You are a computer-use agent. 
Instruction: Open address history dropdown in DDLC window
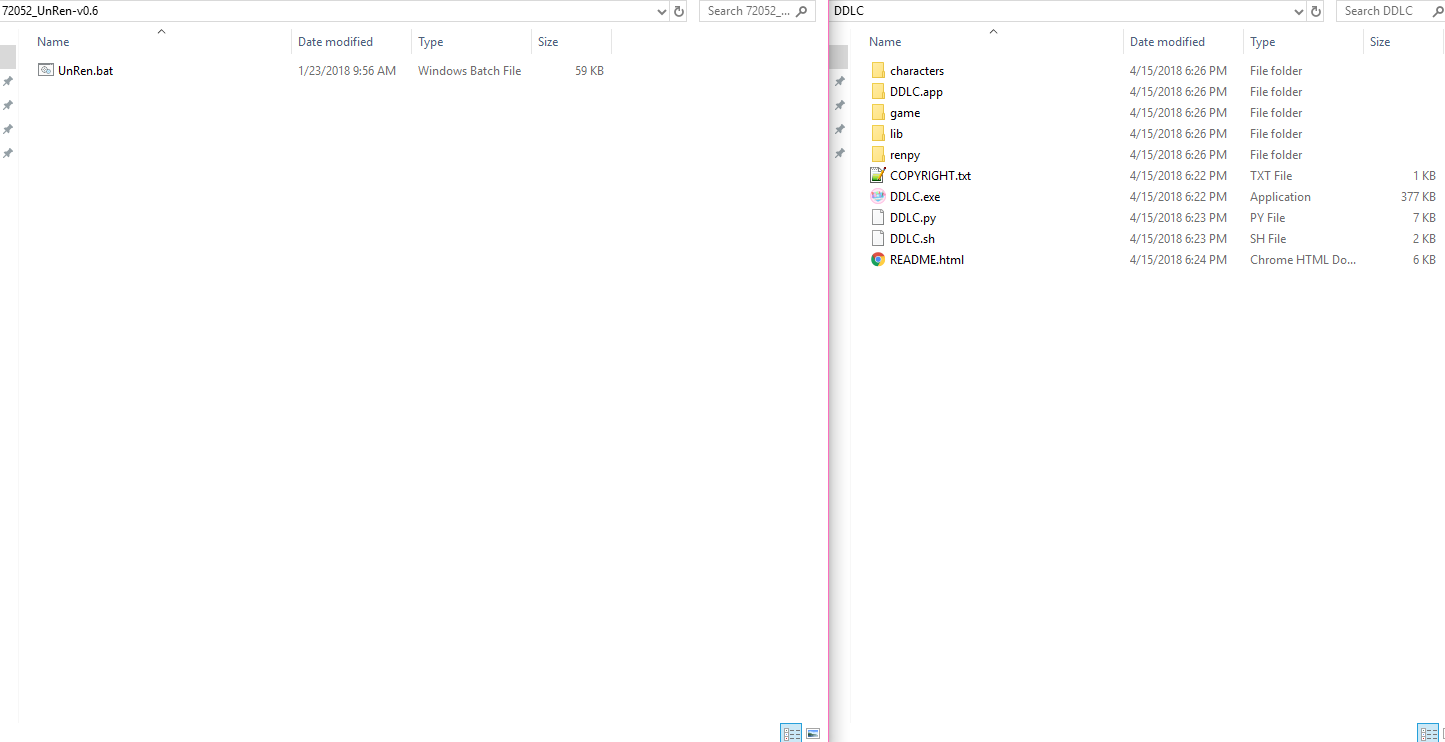[x=1299, y=11]
